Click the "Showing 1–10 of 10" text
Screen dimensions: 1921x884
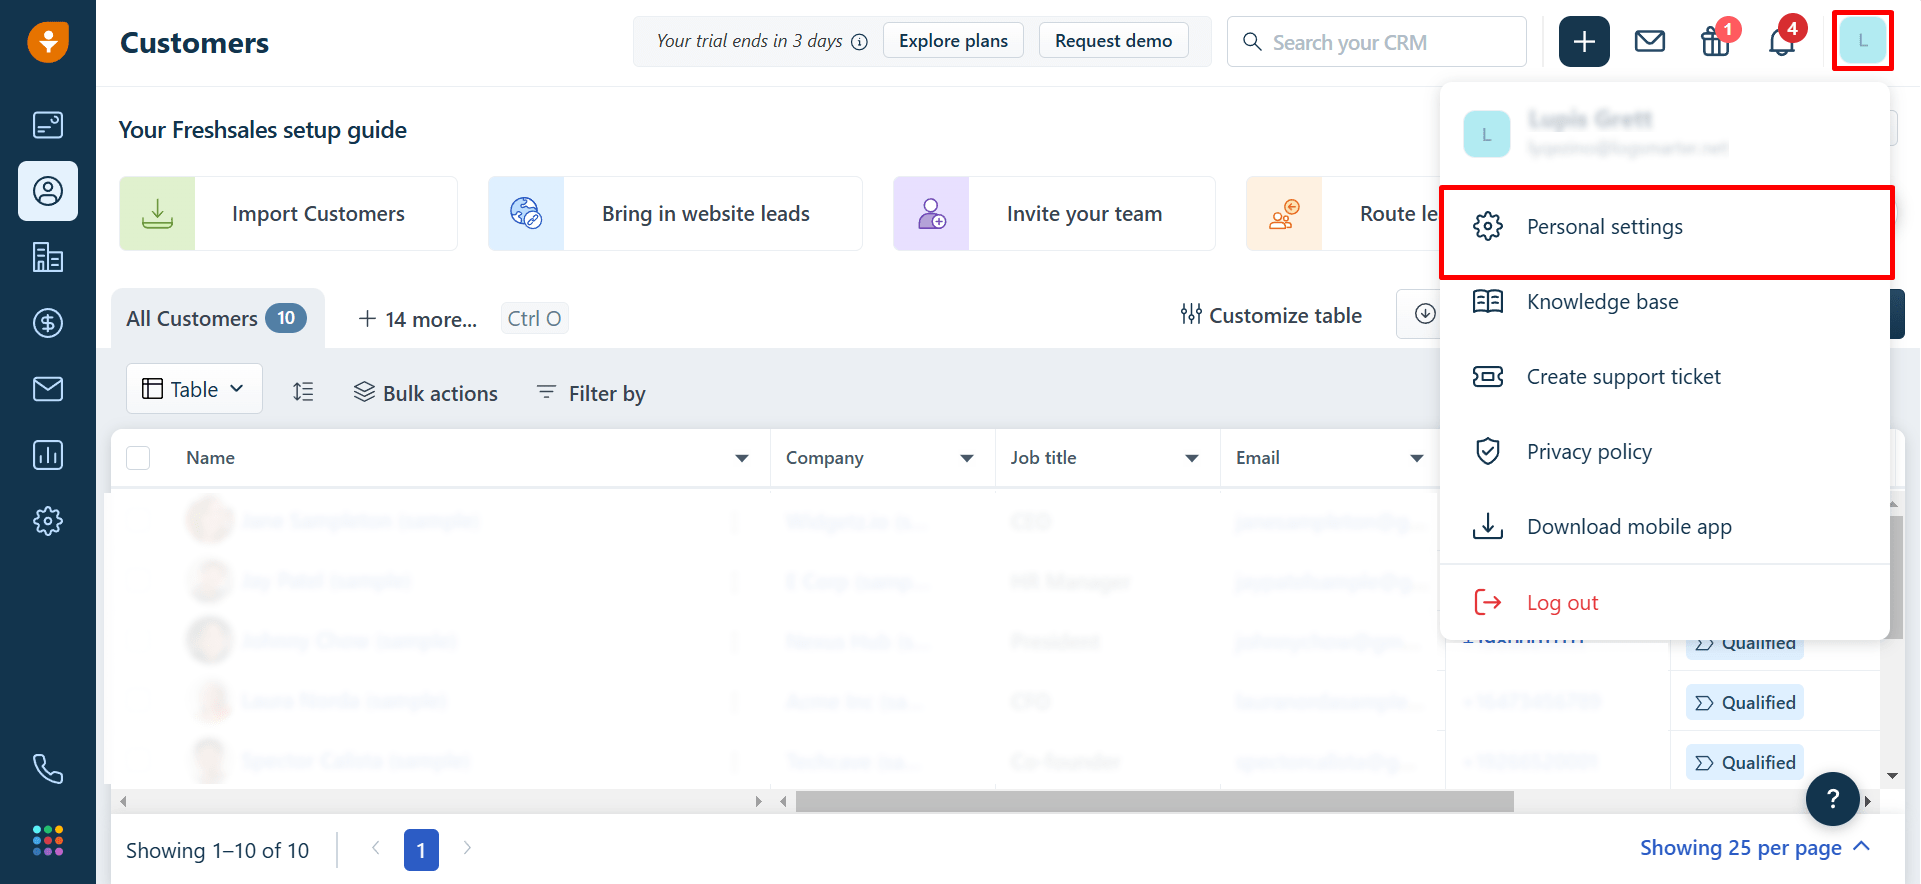(217, 850)
